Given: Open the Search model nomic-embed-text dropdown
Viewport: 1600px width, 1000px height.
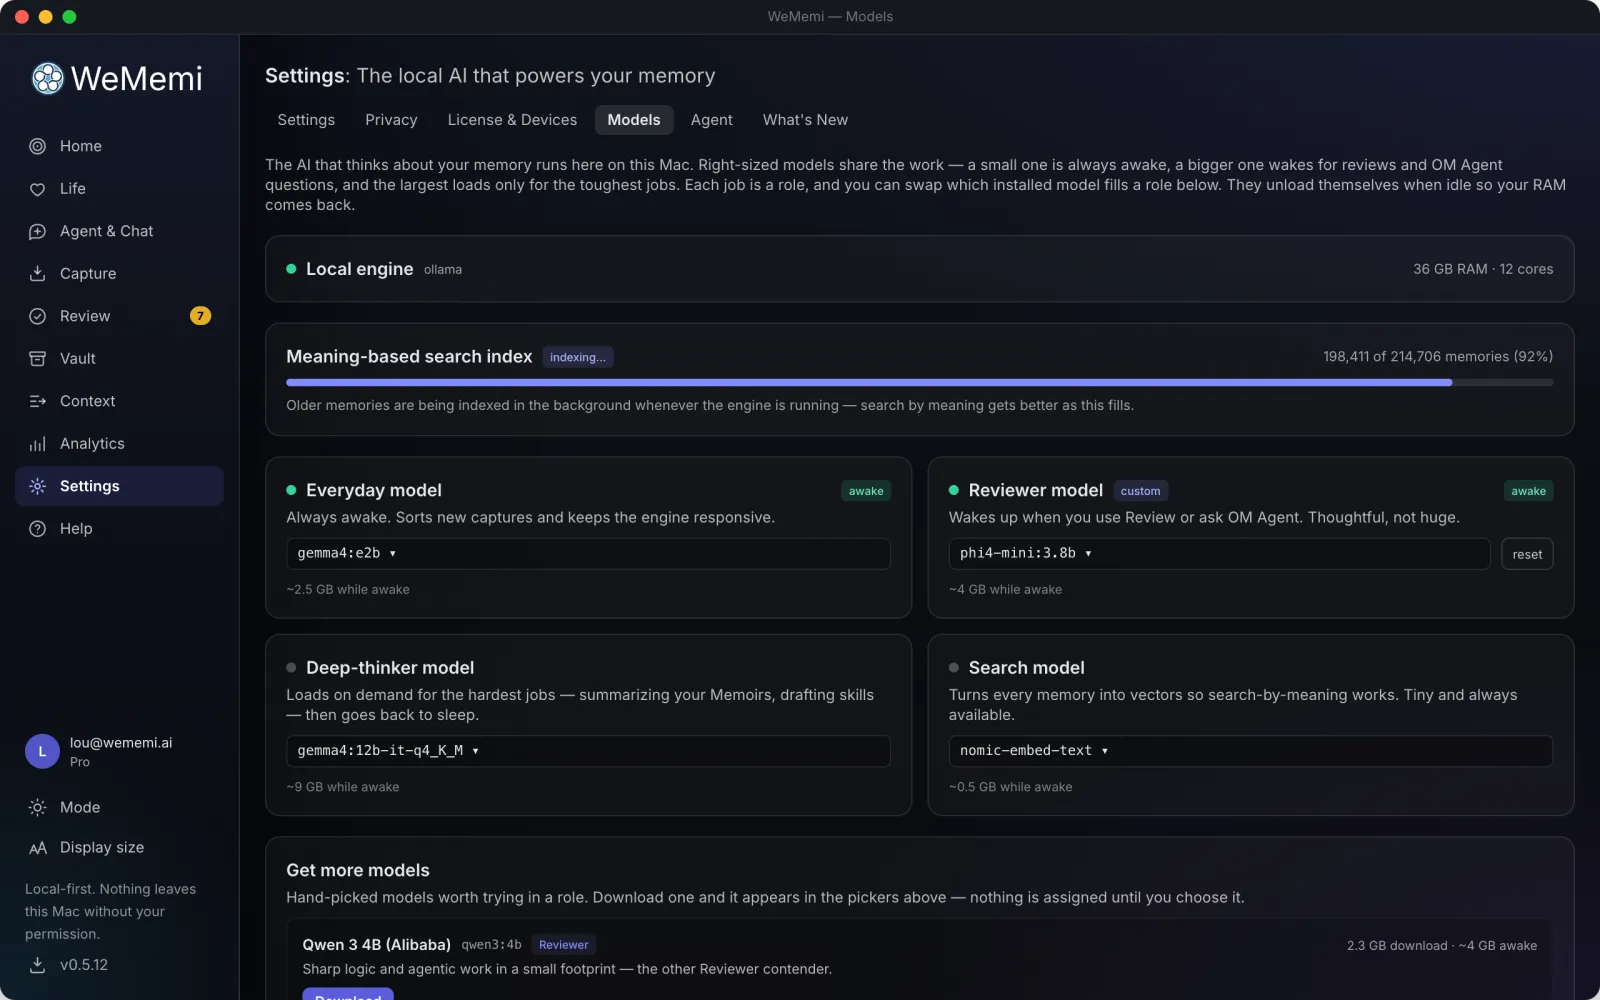Looking at the screenshot, I should (x=1250, y=751).
